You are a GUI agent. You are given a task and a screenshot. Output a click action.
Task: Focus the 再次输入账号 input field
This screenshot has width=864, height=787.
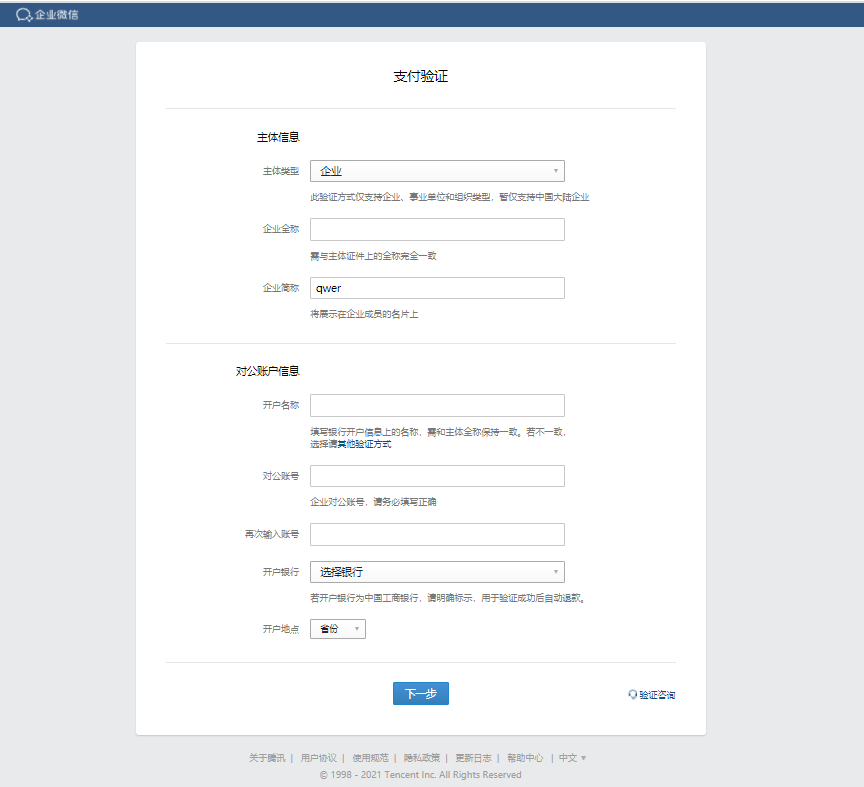pos(437,535)
